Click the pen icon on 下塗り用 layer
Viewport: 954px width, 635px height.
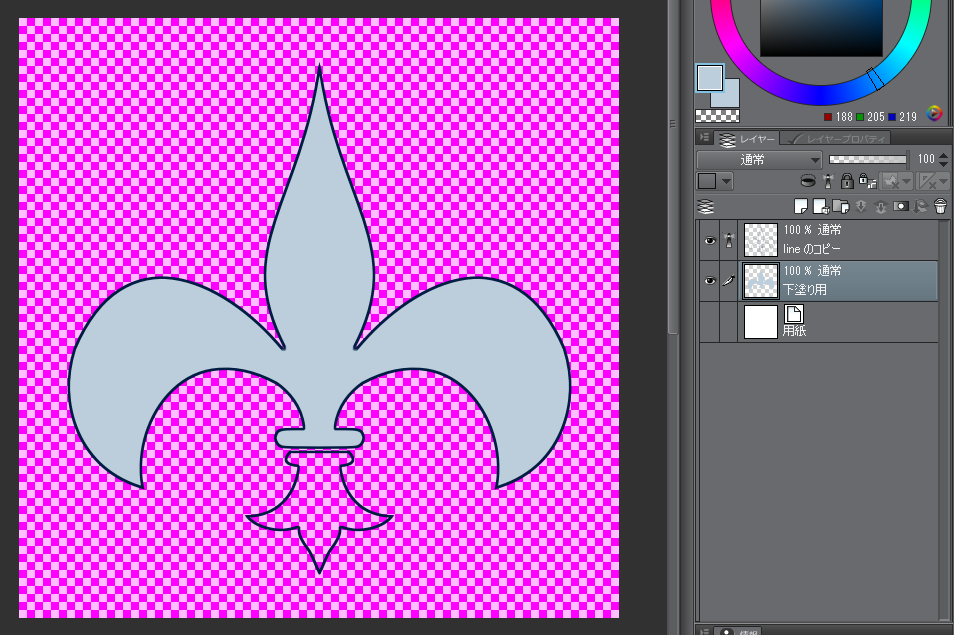(x=728, y=280)
